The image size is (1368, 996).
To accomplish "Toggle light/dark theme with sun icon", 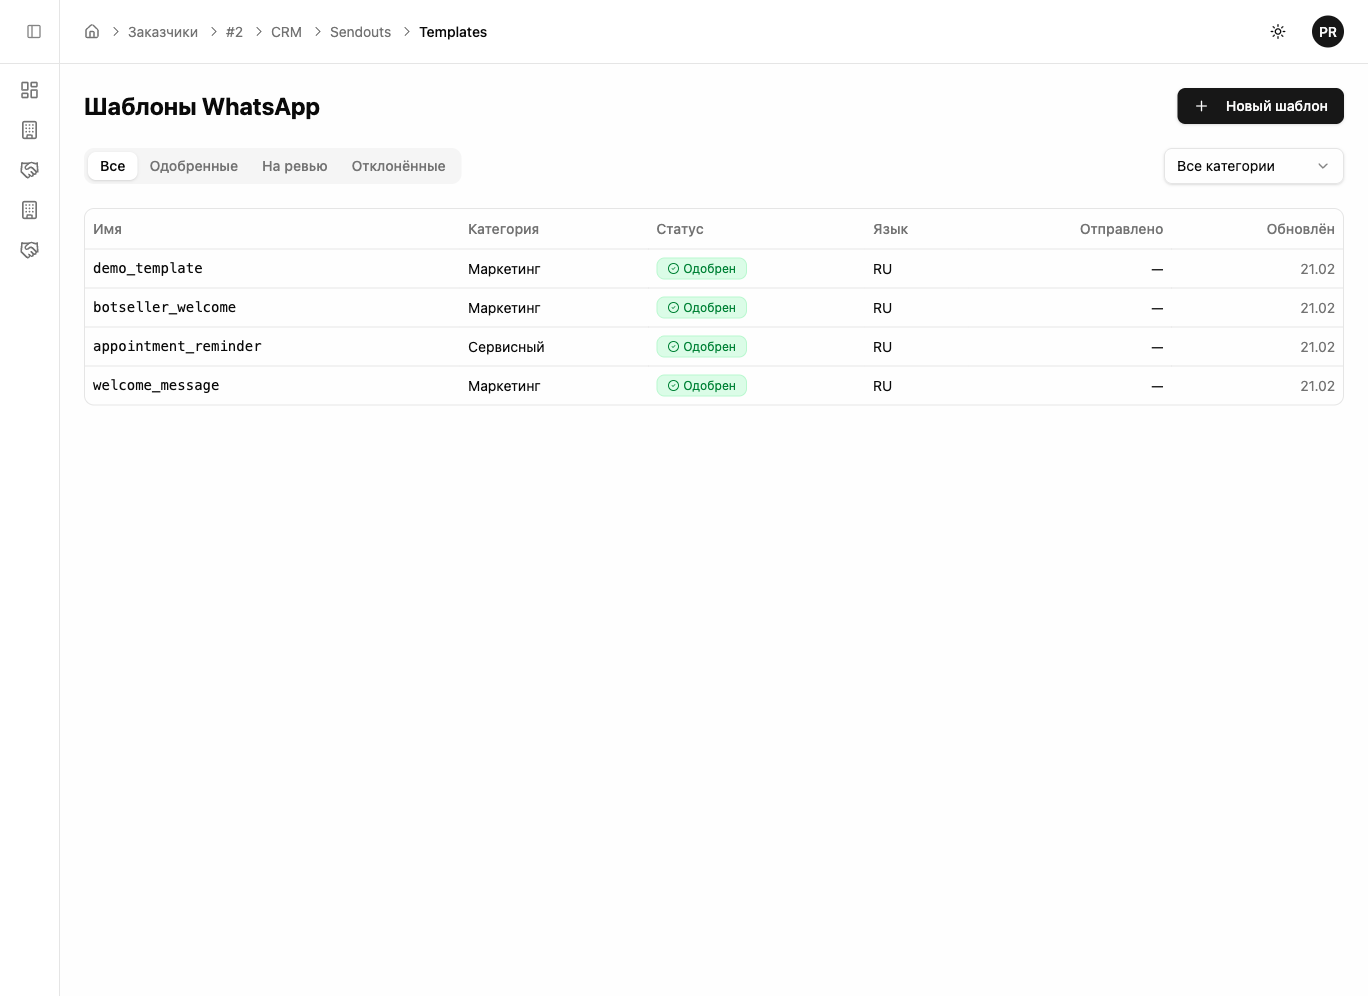I will click(x=1278, y=32).
